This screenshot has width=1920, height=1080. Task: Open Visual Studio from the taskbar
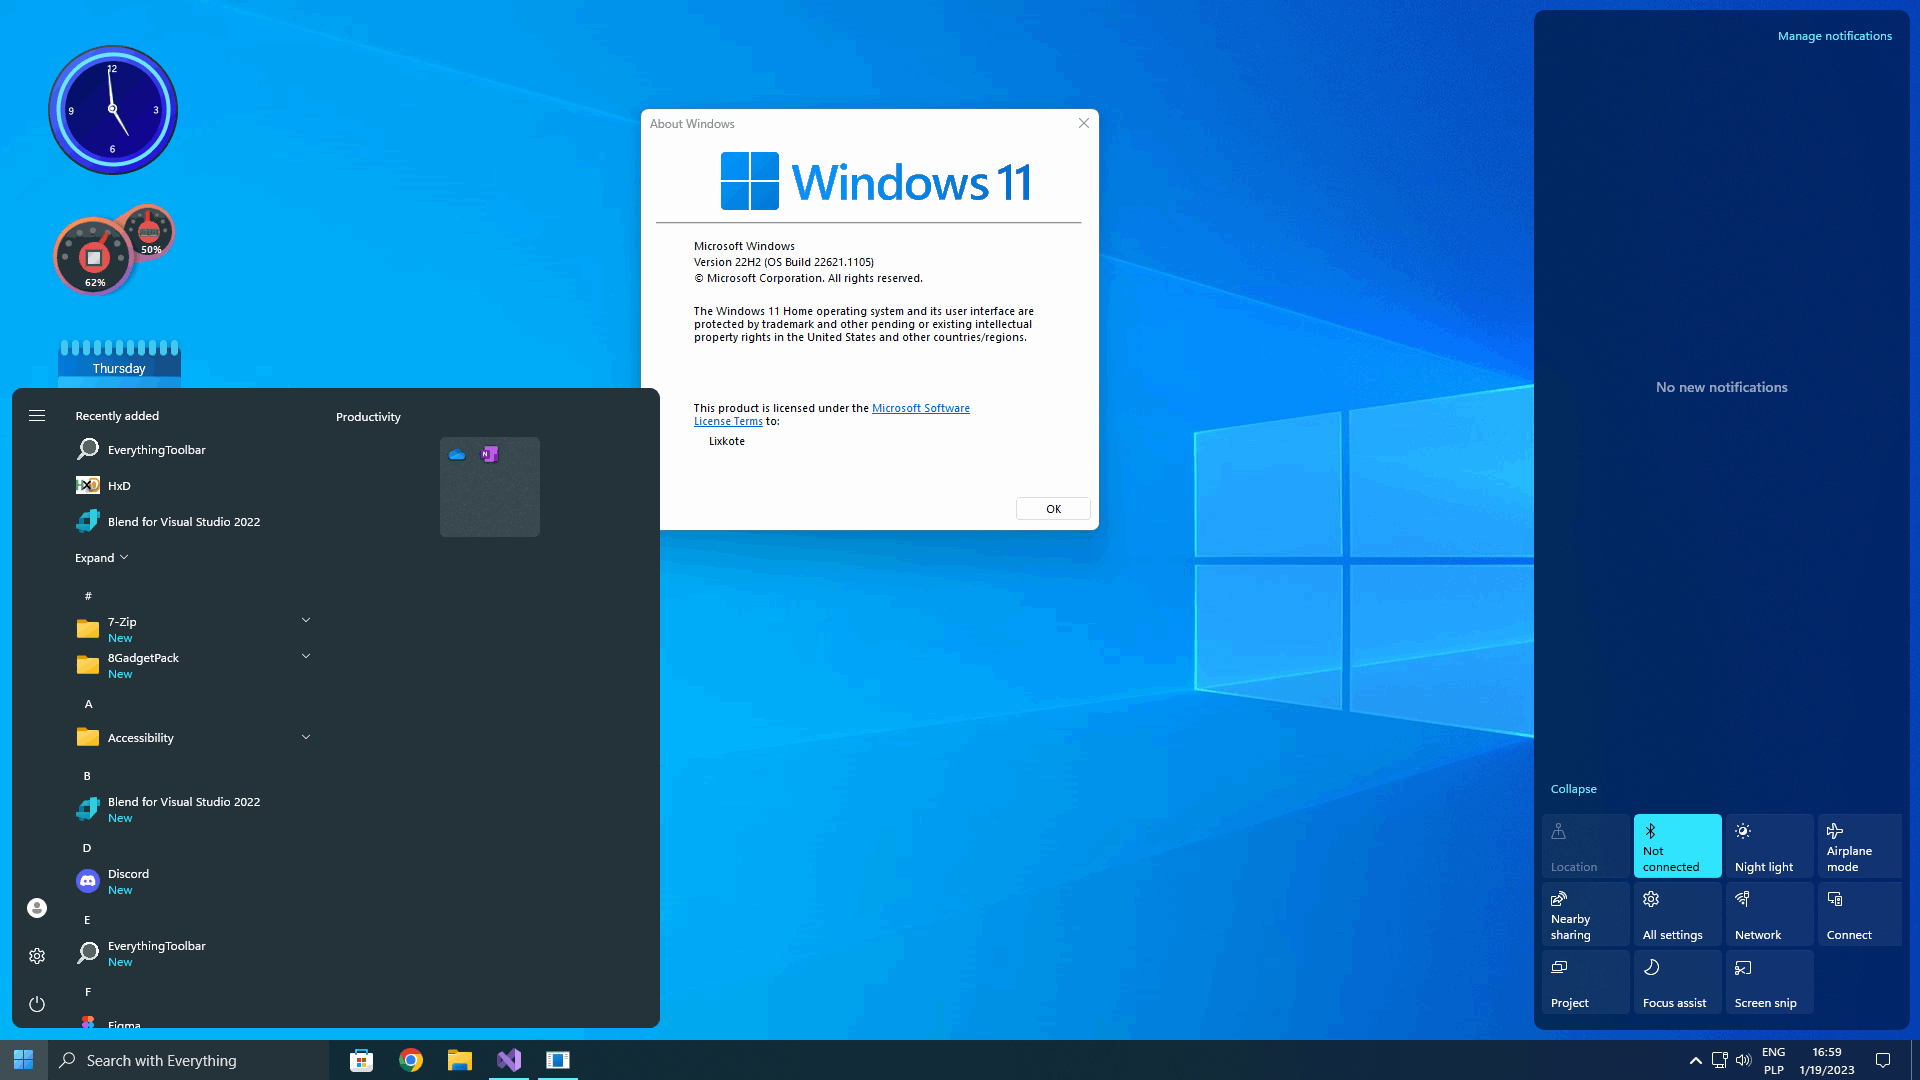[509, 1060]
